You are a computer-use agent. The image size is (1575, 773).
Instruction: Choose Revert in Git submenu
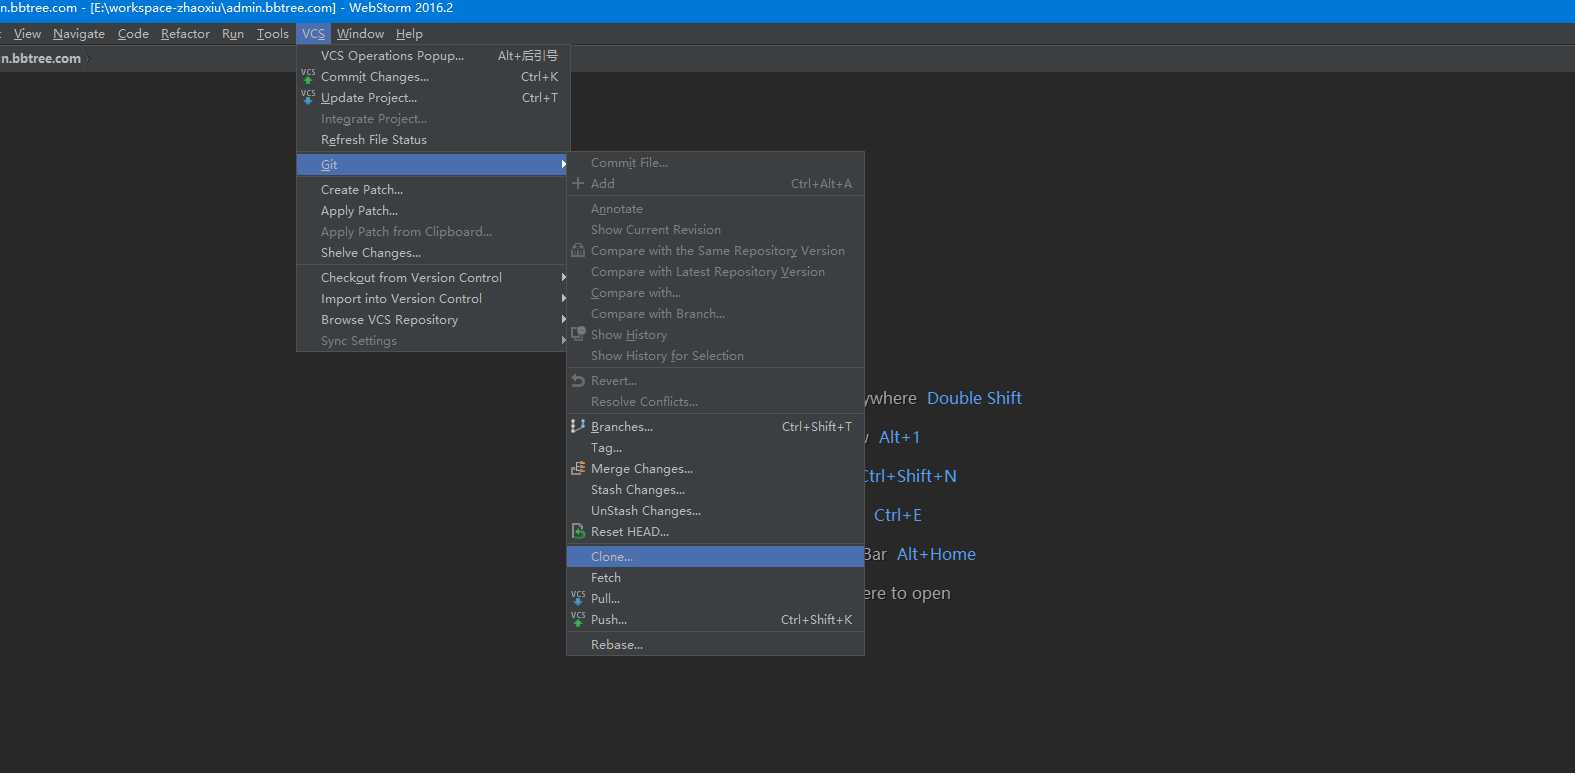click(x=715, y=380)
